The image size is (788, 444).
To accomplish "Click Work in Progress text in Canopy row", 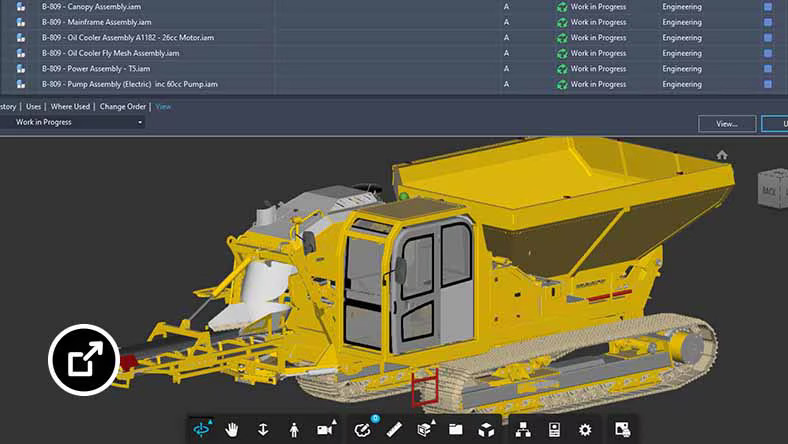I will pos(598,7).
